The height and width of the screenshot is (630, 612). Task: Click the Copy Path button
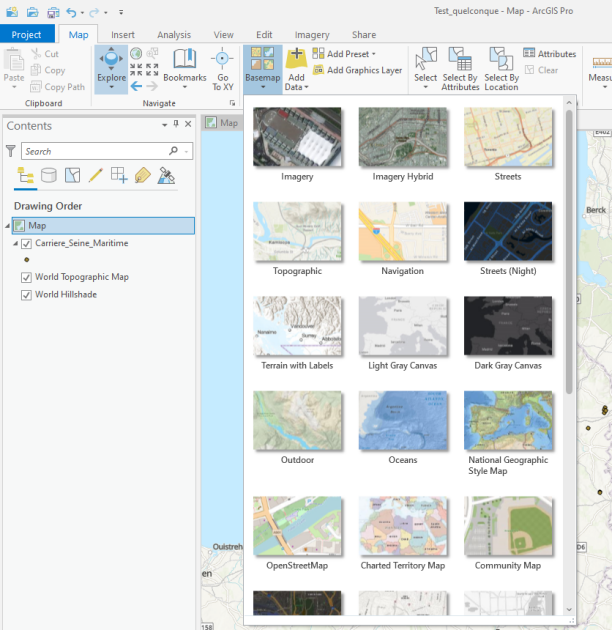point(58,87)
